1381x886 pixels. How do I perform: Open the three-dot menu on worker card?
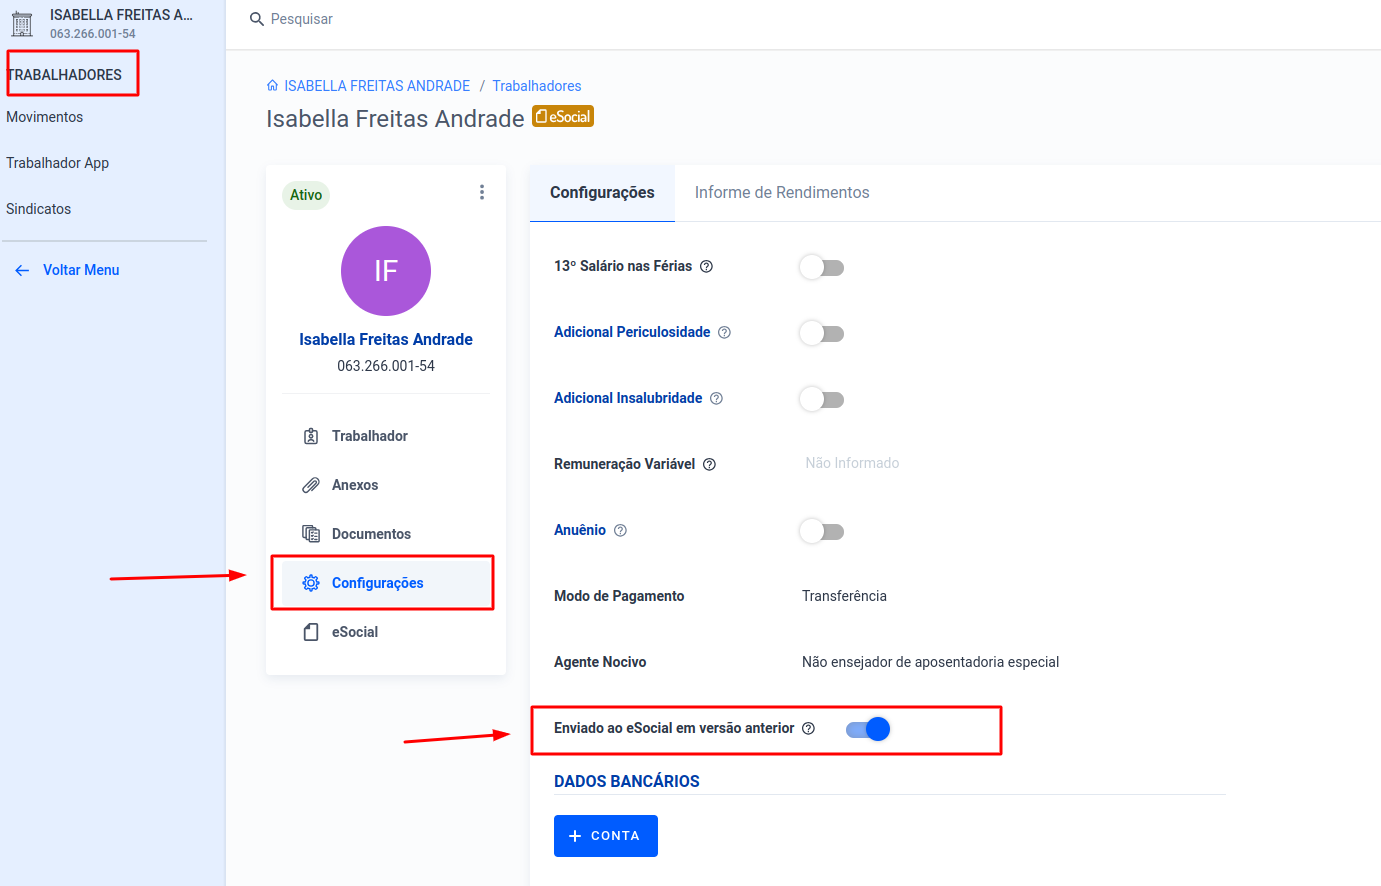482,192
